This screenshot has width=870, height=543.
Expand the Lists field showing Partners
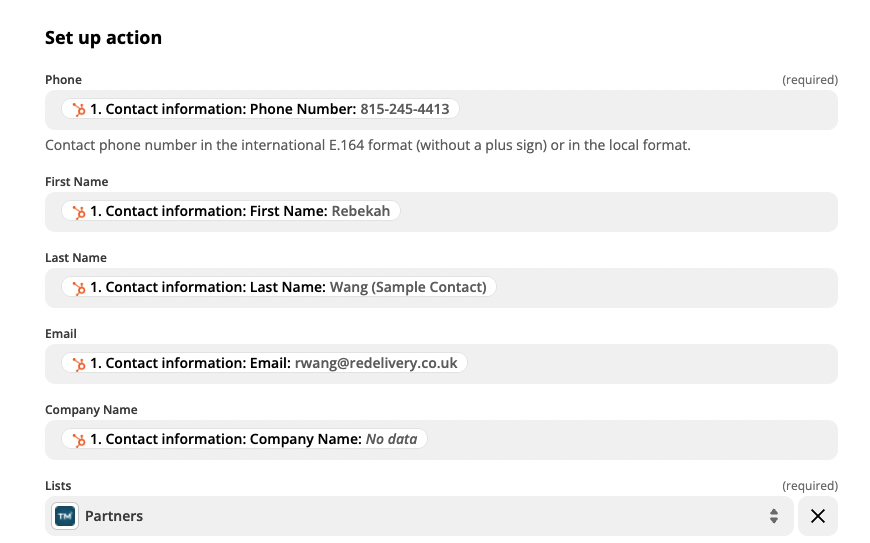(x=419, y=516)
